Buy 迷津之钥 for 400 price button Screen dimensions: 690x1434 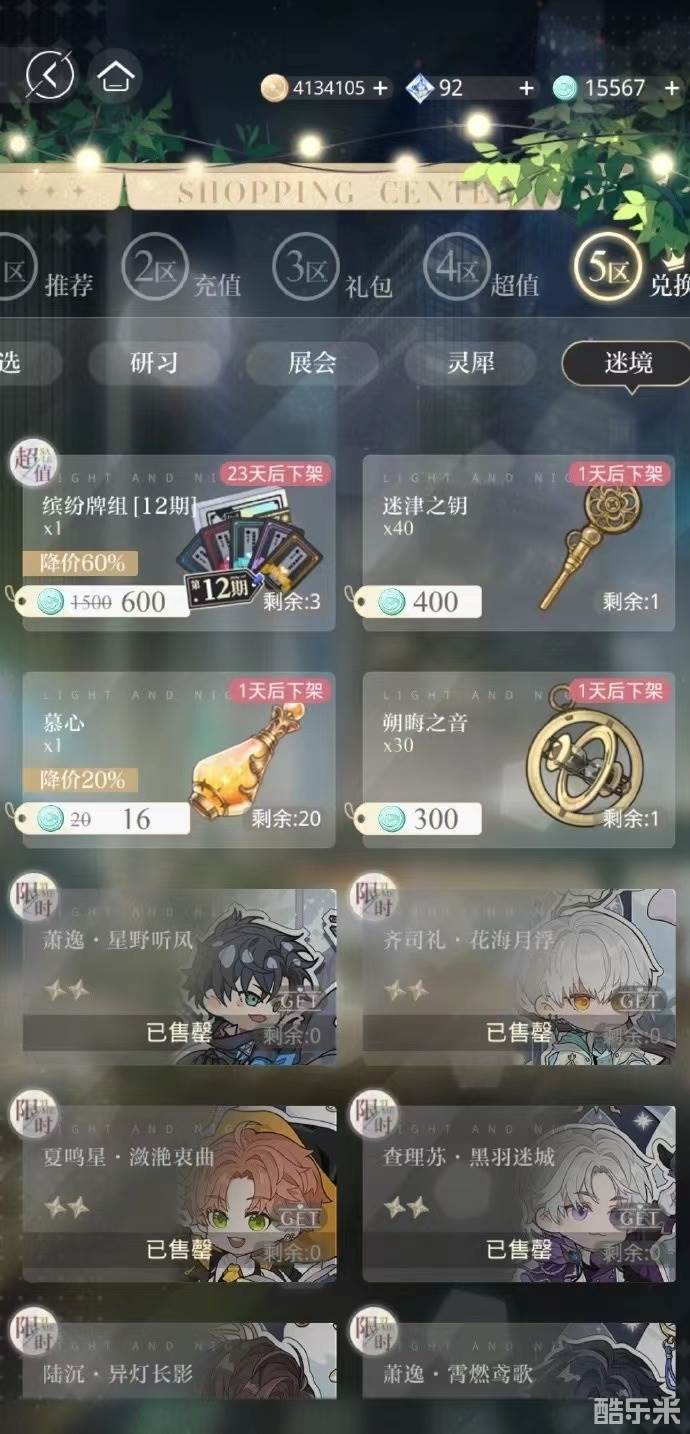tap(420, 602)
